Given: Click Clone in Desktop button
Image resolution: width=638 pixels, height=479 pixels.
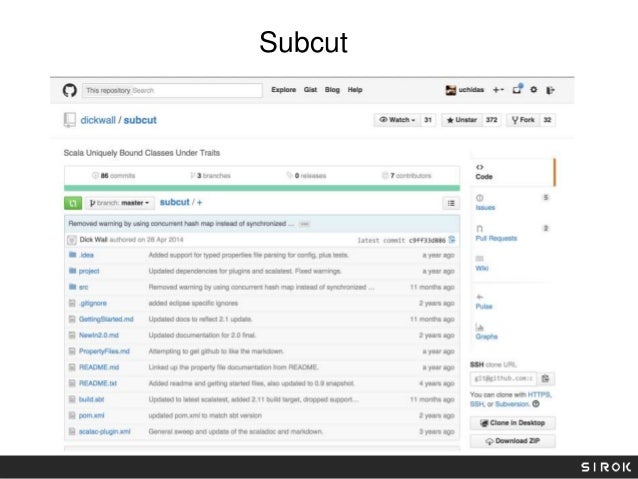Looking at the screenshot, I should [513, 423].
